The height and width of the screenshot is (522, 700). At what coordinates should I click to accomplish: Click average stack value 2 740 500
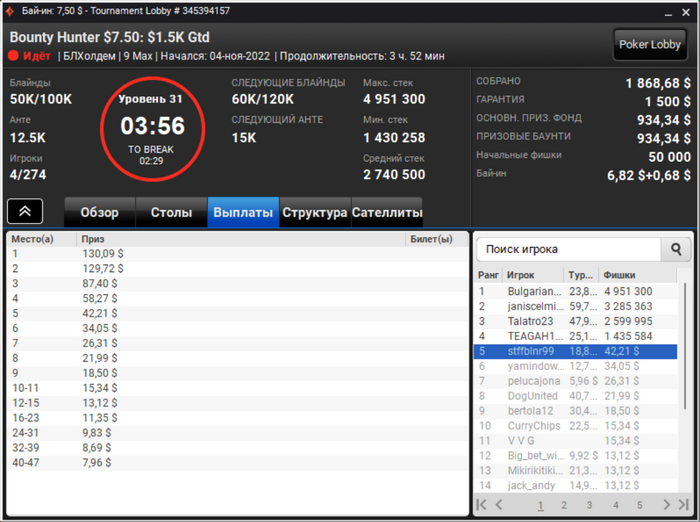pos(394,175)
